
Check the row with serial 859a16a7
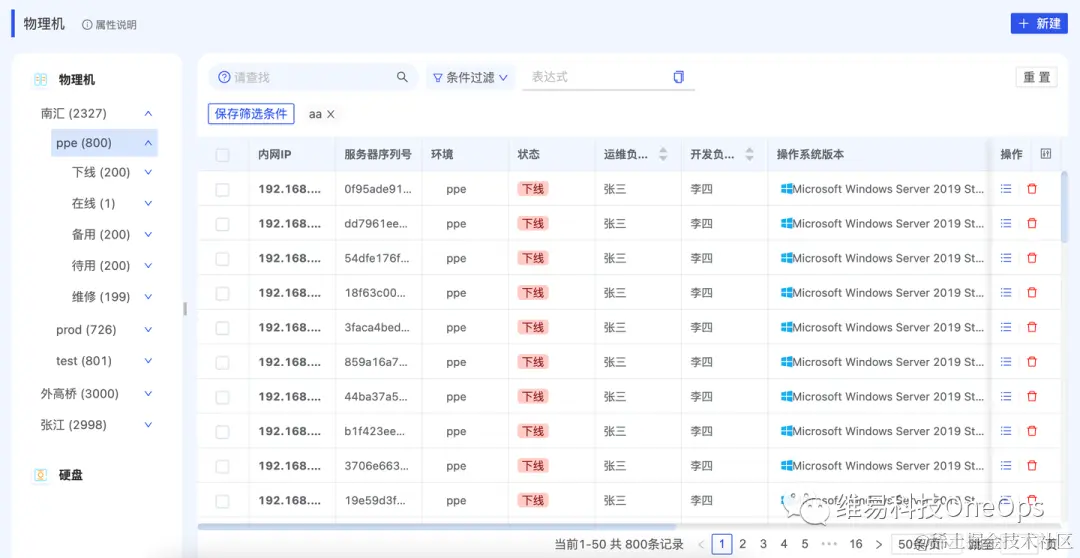click(x=222, y=362)
